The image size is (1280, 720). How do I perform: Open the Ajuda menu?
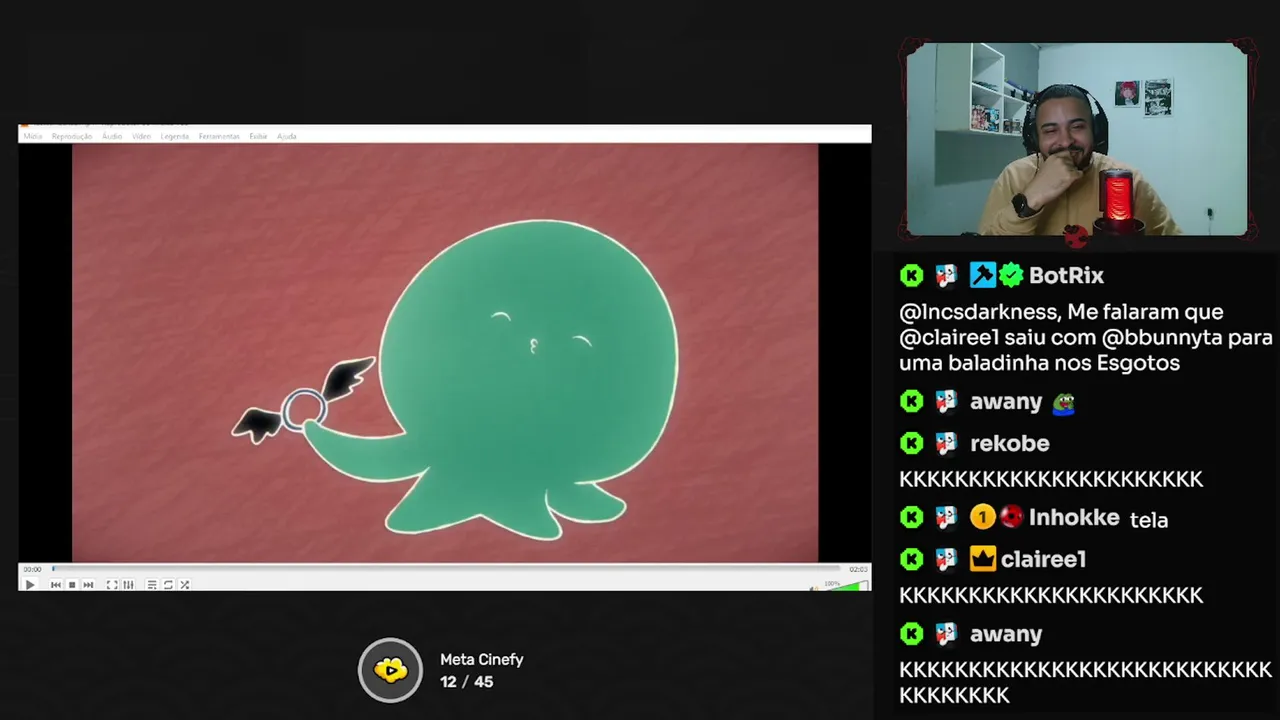[x=287, y=136]
